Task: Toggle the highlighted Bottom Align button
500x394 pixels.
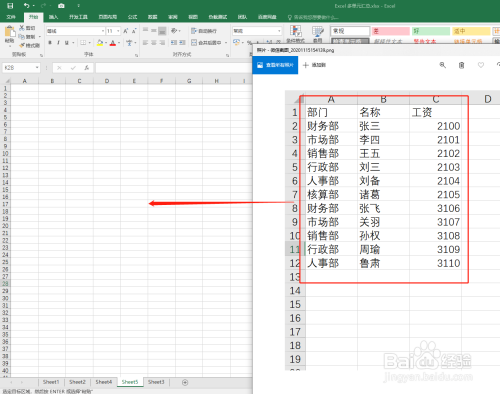Action: coord(162,31)
